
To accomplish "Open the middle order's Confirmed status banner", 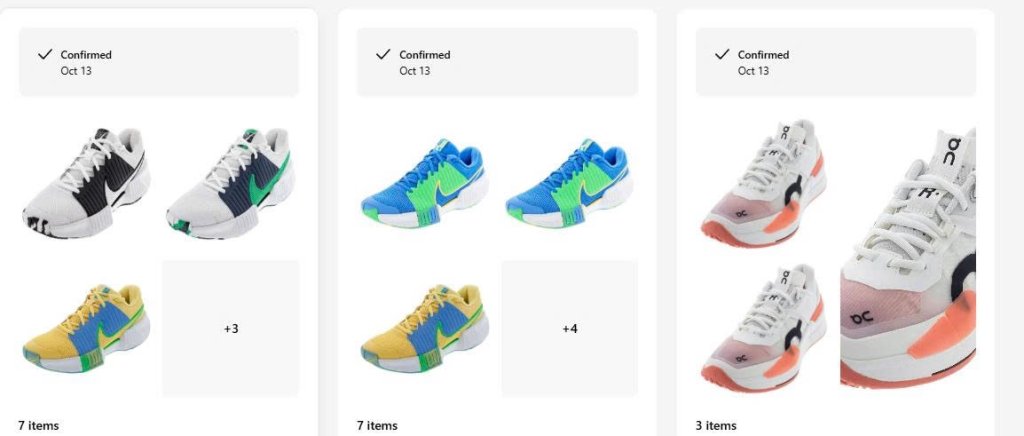I will pyautogui.click(x=497, y=62).
